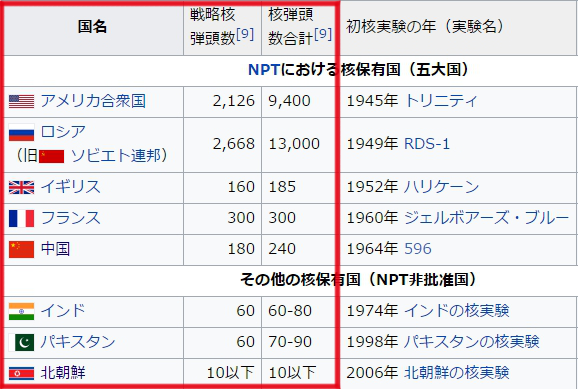Click the その他の核保有国 section heading
The image size is (578, 389).
(x=358, y=279)
